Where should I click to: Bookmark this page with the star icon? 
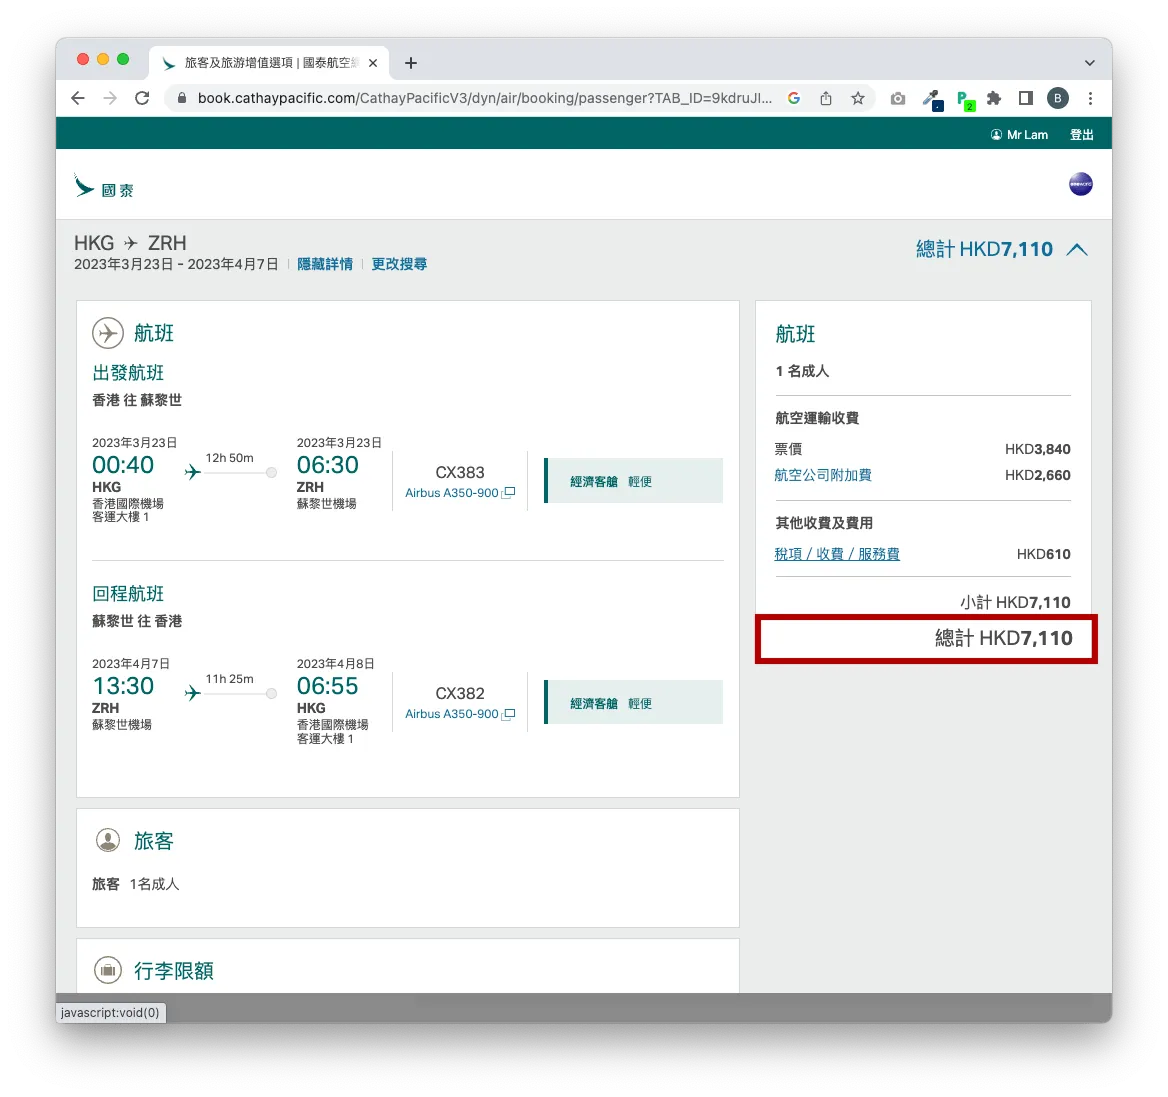(x=858, y=98)
